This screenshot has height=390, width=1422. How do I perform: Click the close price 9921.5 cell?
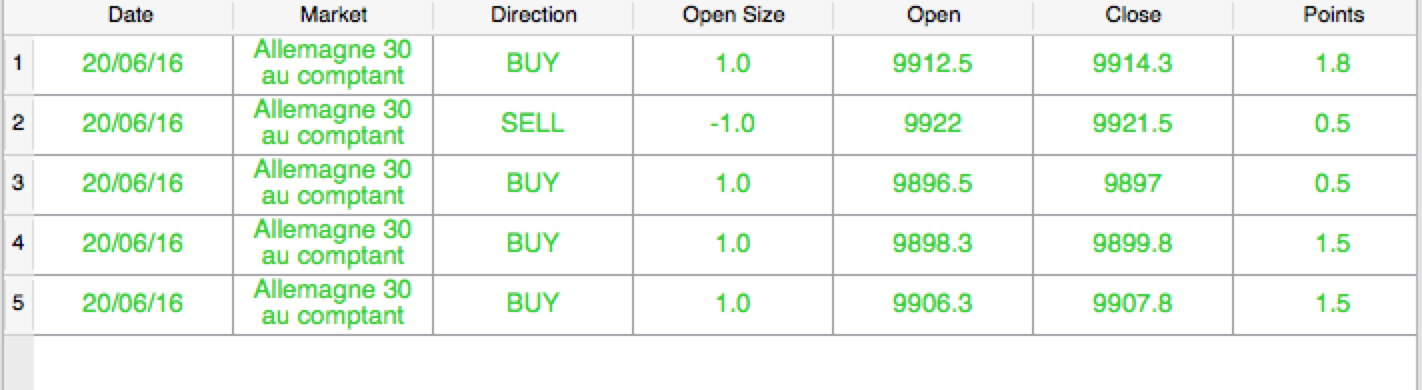coord(1133,124)
